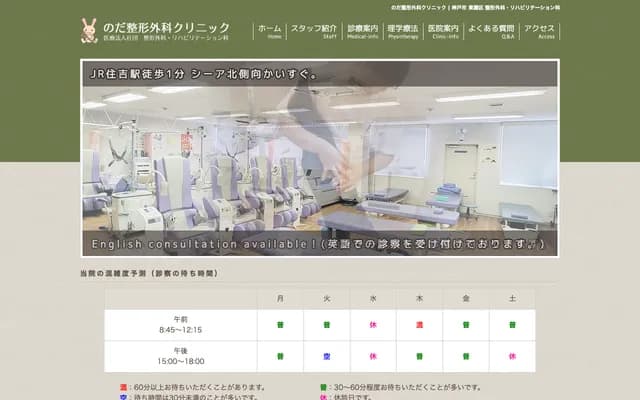The image size is (640, 400).
Task: Click the green normal mark for Monday morning
Action: 280,325
